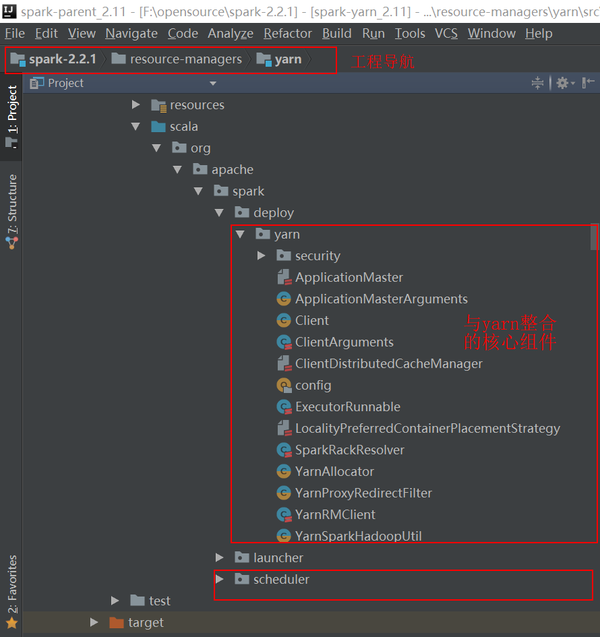Screen dimensions: 600x637
Task: Click the YarnRMClient class icon
Action: pos(284,514)
